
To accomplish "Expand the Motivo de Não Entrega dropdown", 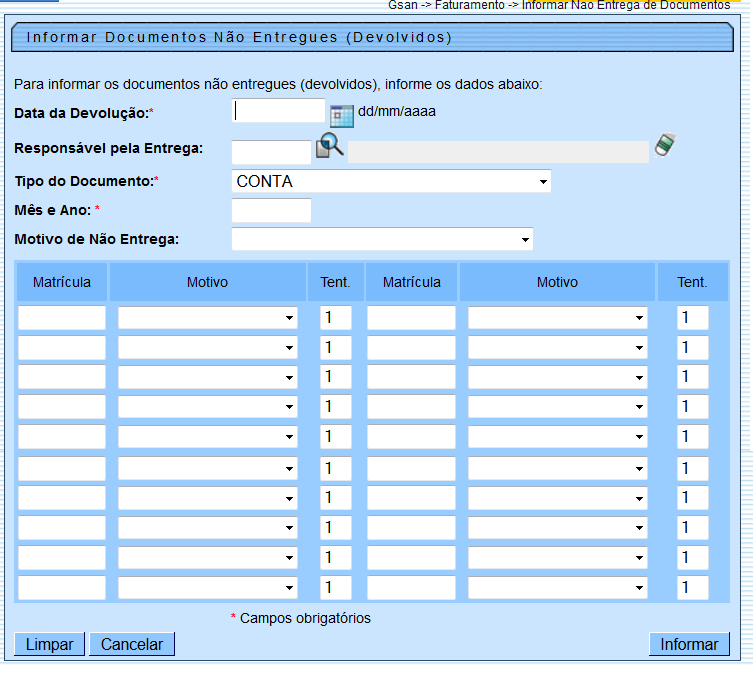I will [x=382, y=240].
